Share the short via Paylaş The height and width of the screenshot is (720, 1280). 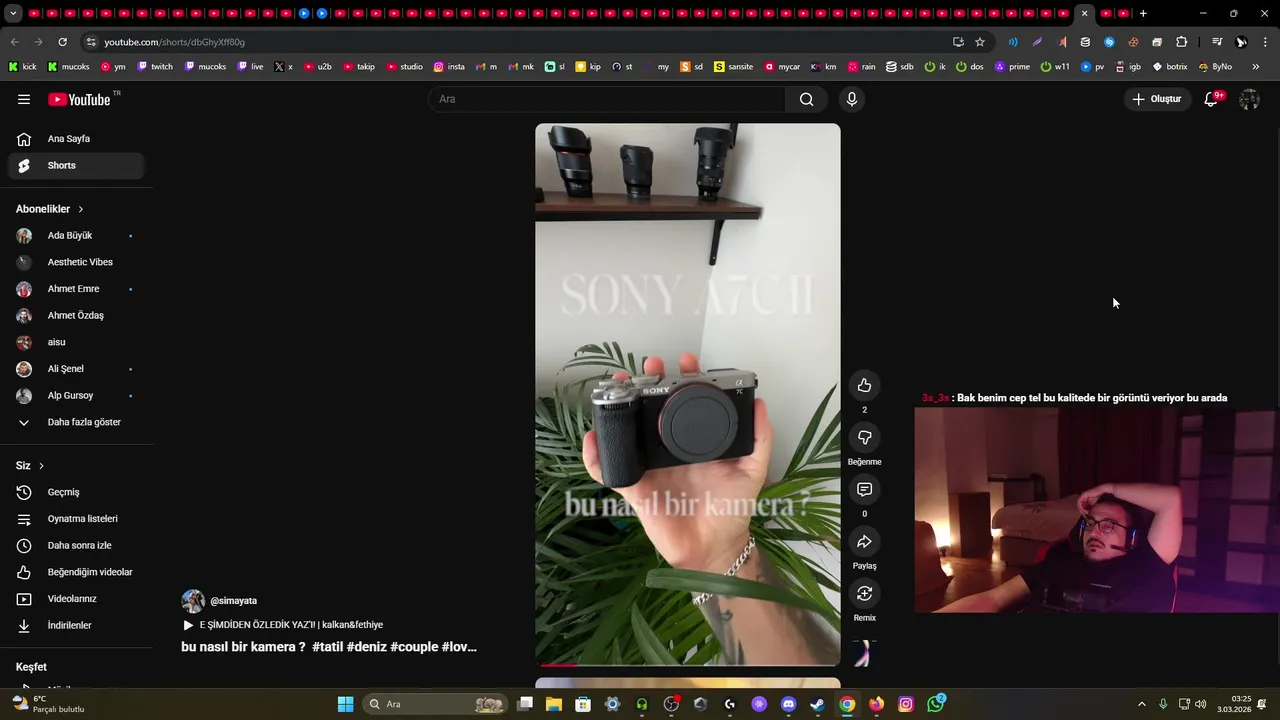pyautogui.click(x=864, y=542)
